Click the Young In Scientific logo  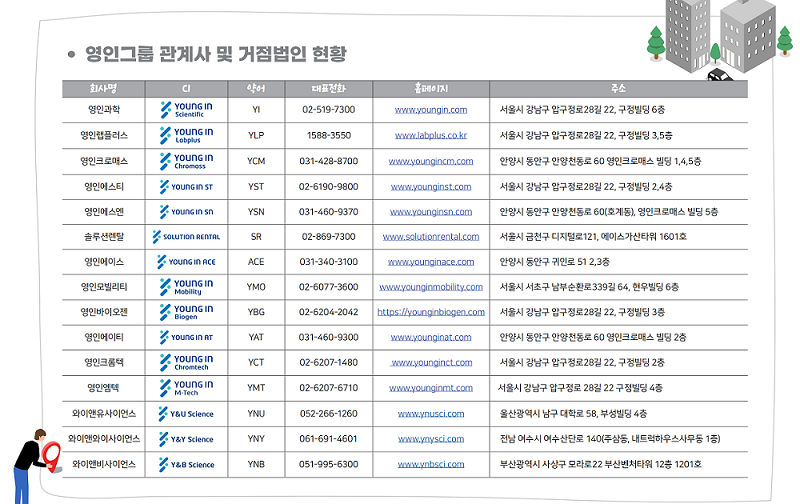(186, 109)
